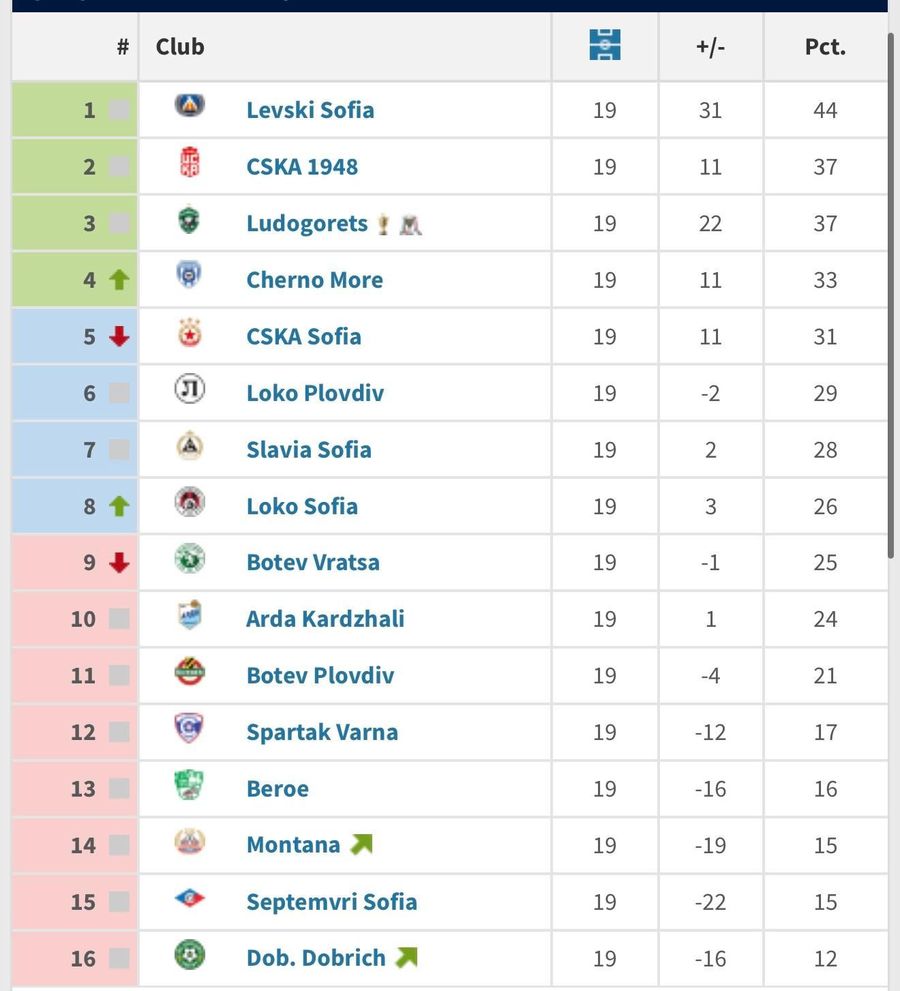900x991 pixels.
Task: Open the Levski Sofia club page
Action: (x=310, y=110)
